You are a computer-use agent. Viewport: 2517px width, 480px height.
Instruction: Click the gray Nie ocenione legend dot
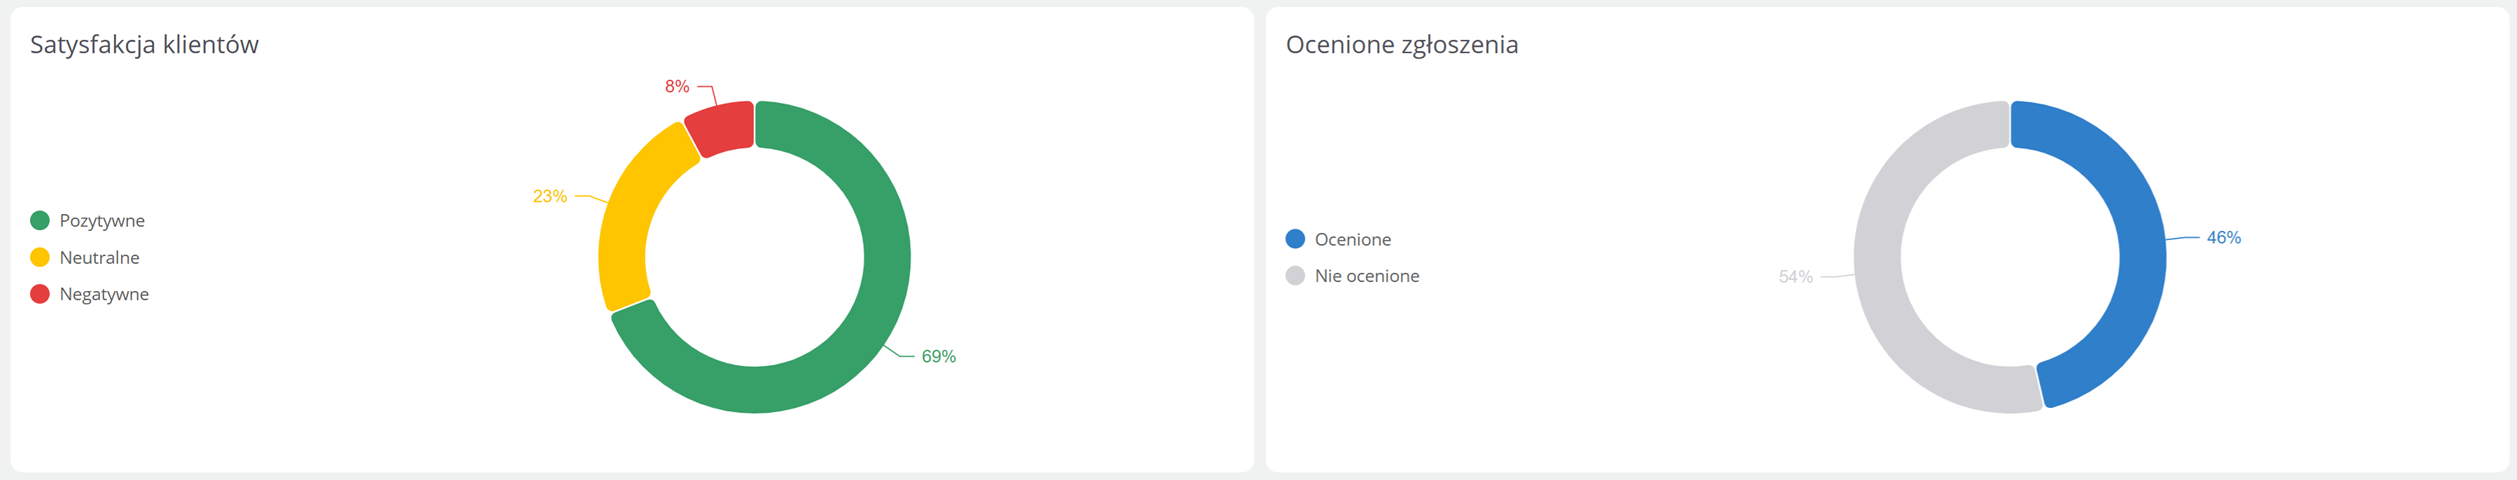click(1295, 276)
